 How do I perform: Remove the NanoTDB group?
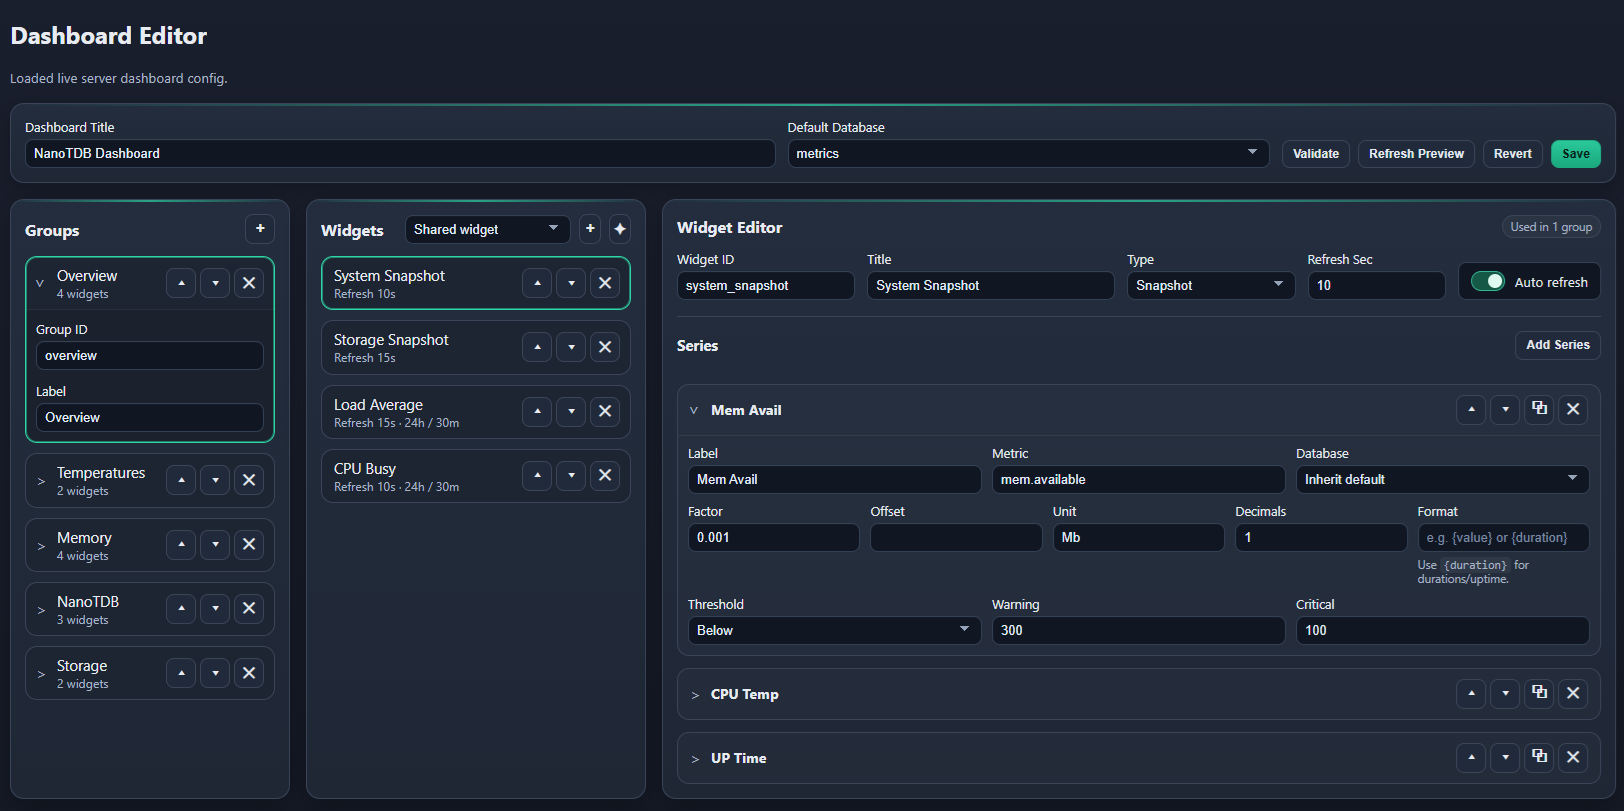pos(249,608)
